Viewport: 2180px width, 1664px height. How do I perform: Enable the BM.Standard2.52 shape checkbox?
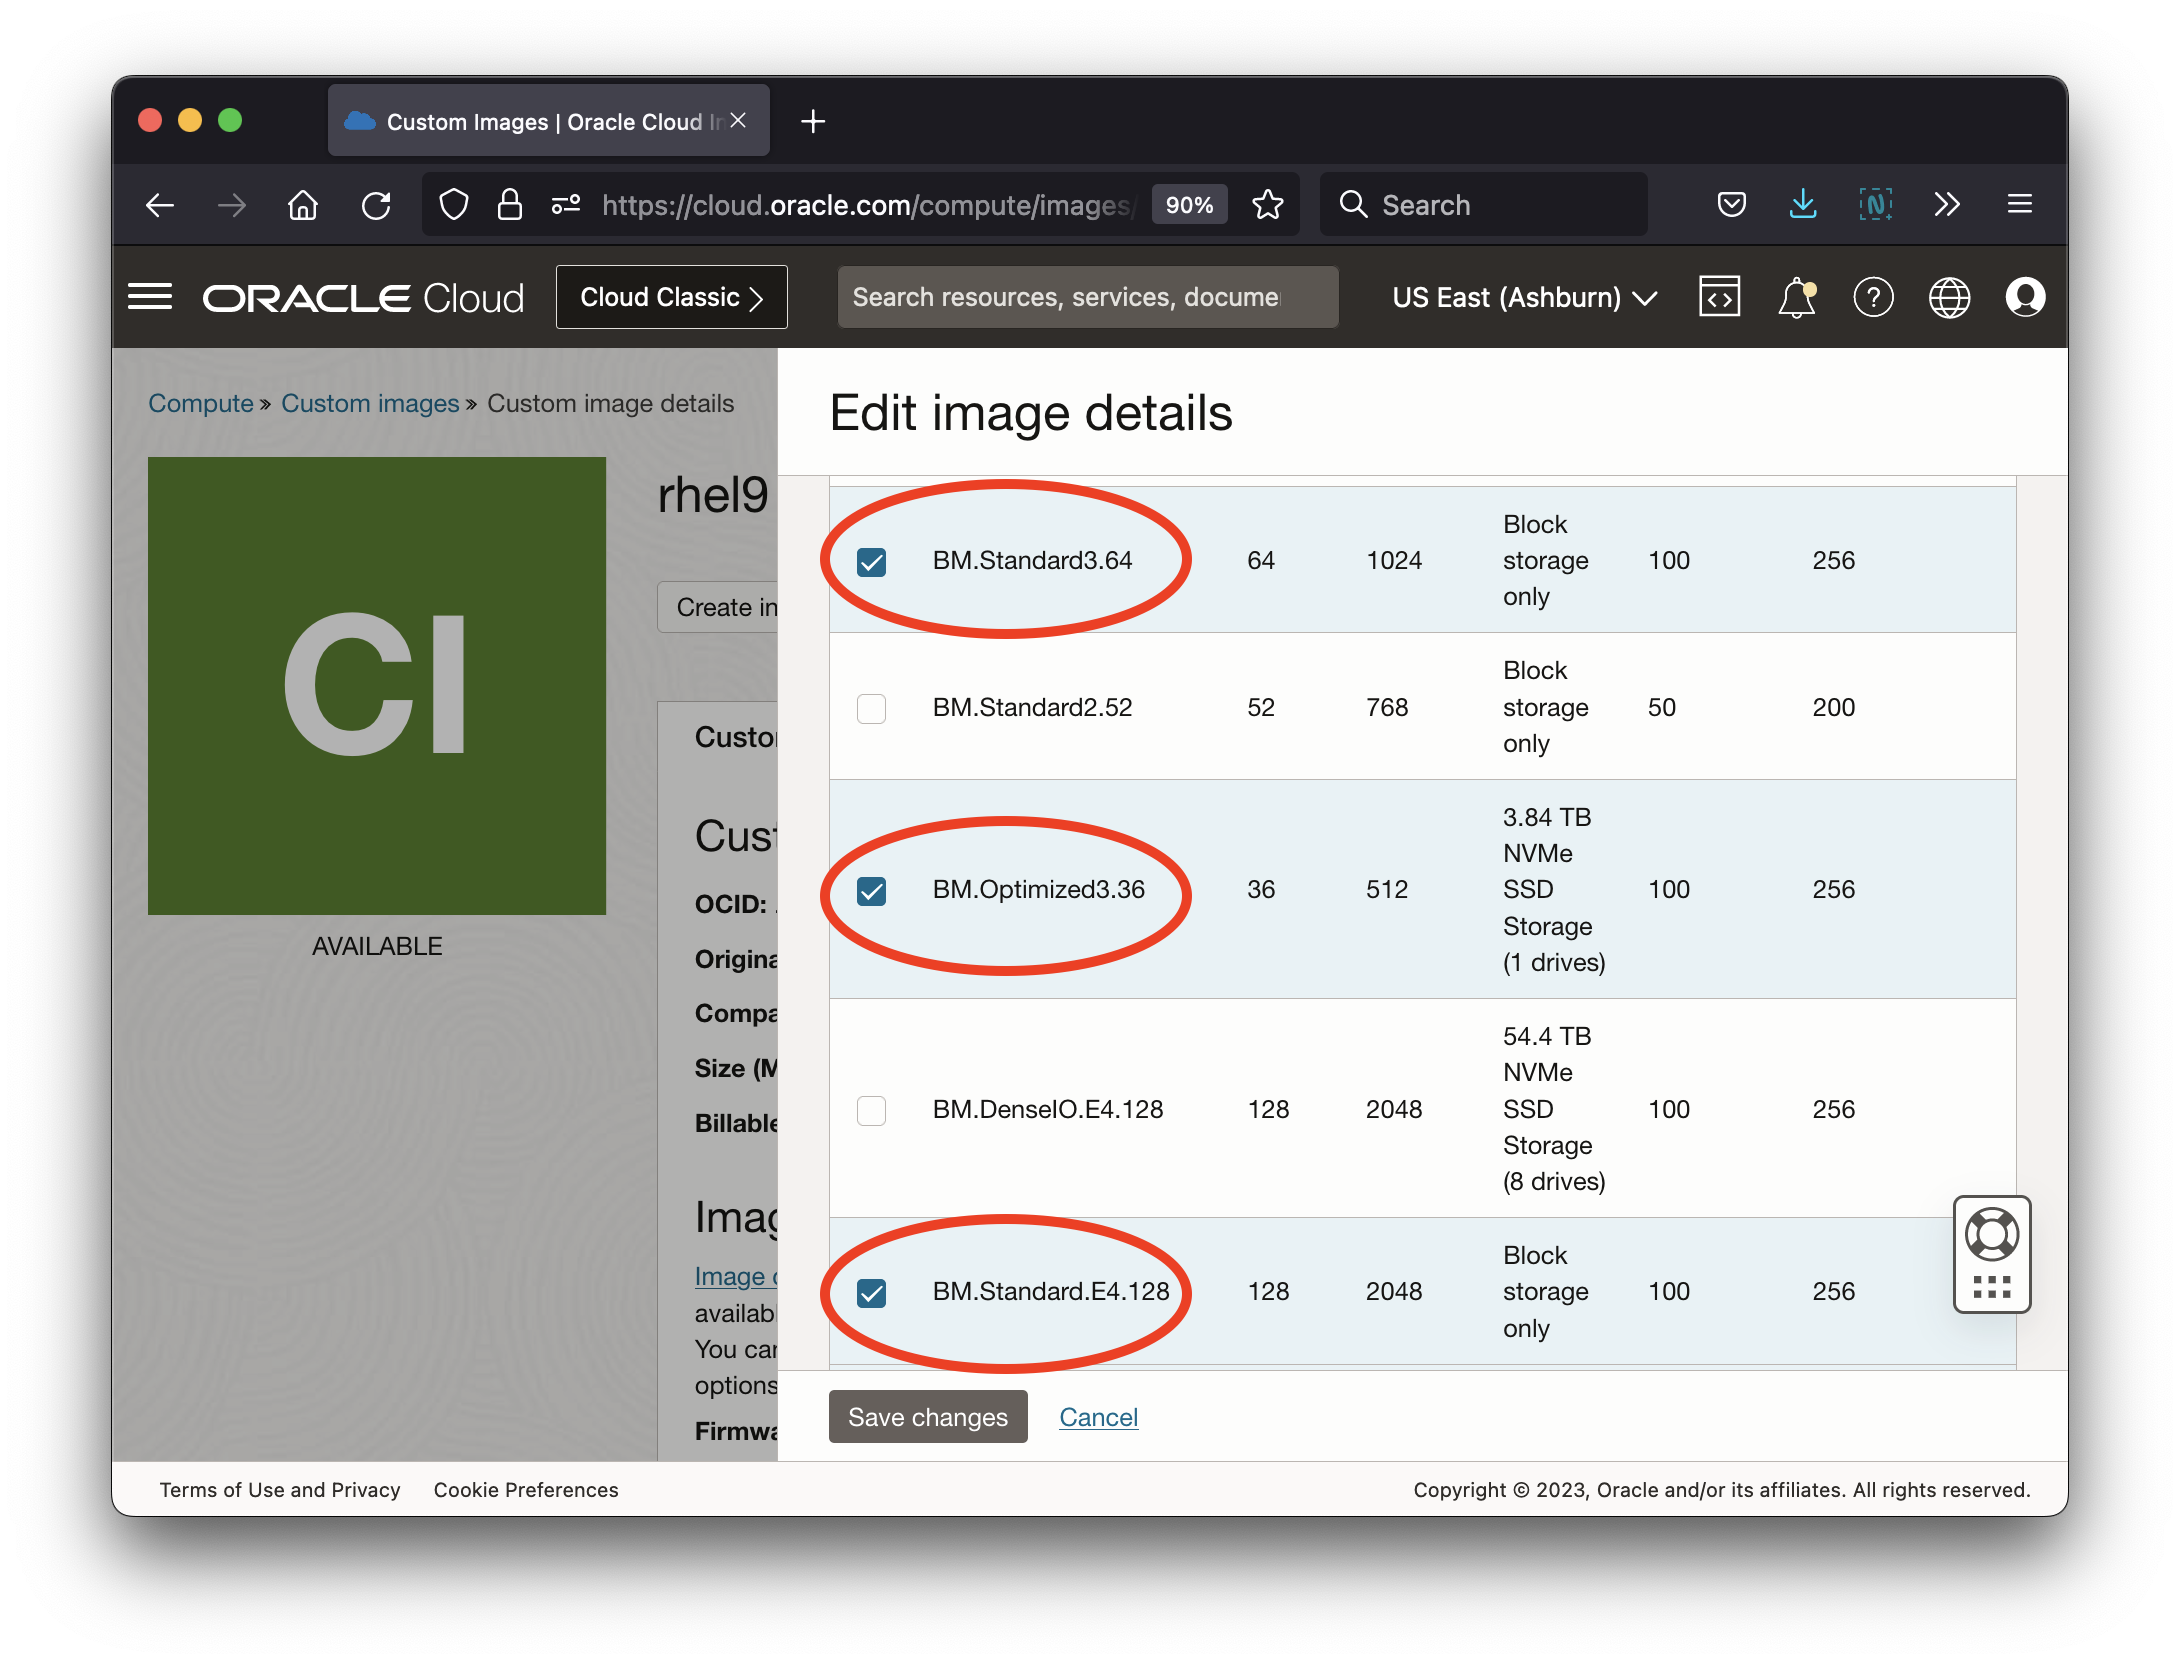tap(871, 708)
